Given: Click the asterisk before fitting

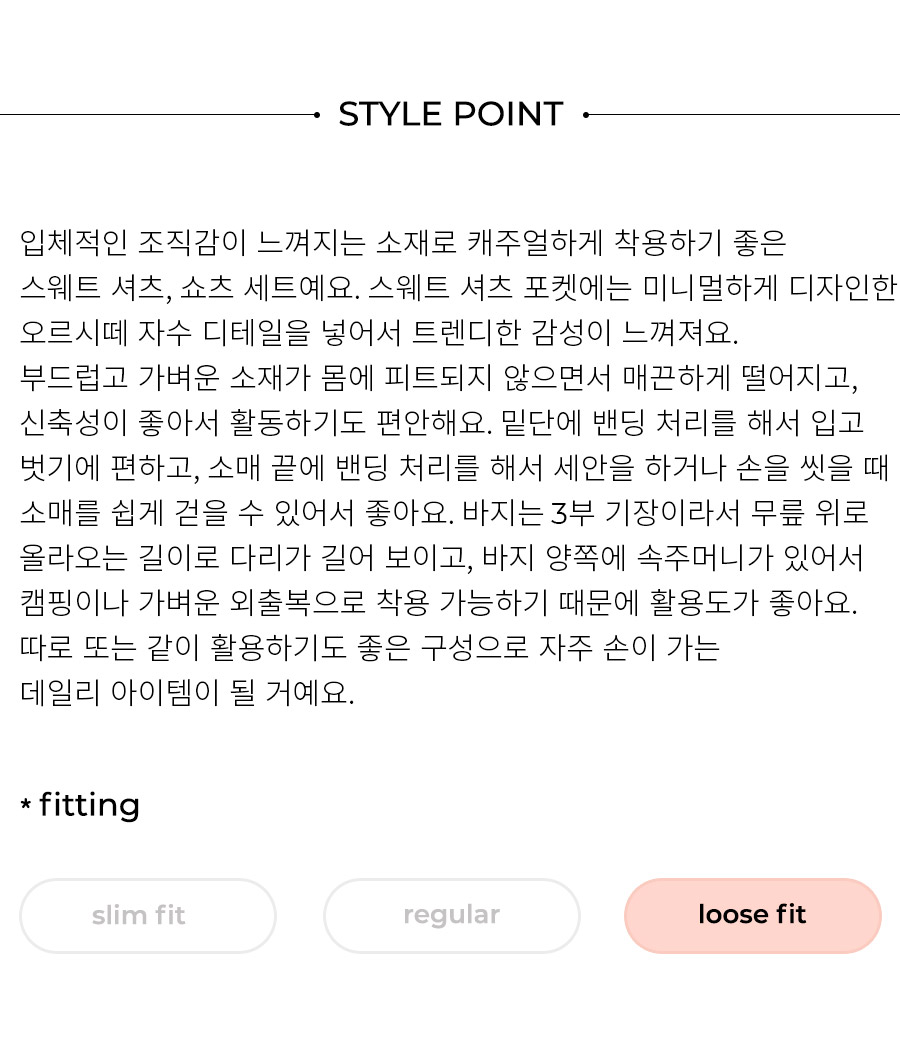Looking at the screenshot, I should (x=26, y=805).
